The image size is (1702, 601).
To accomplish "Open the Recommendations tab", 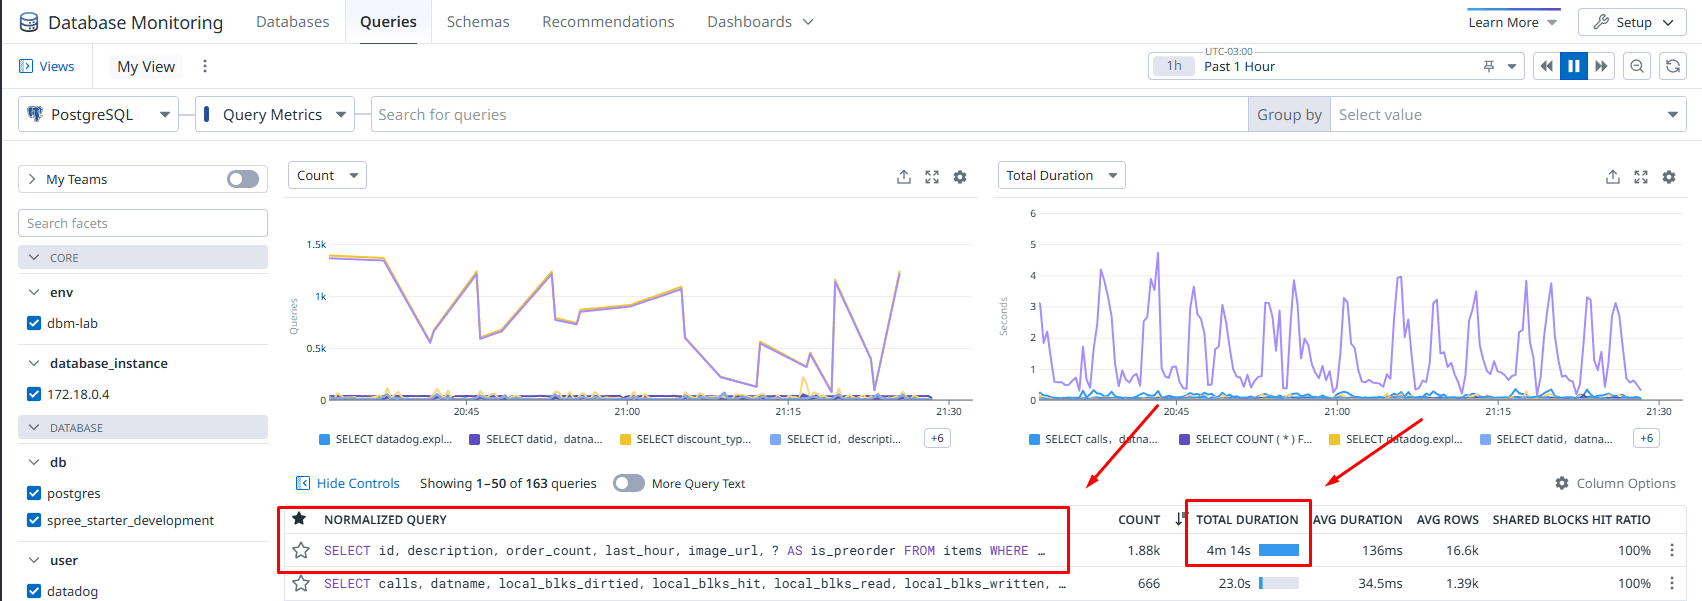I will click(608, 22).
